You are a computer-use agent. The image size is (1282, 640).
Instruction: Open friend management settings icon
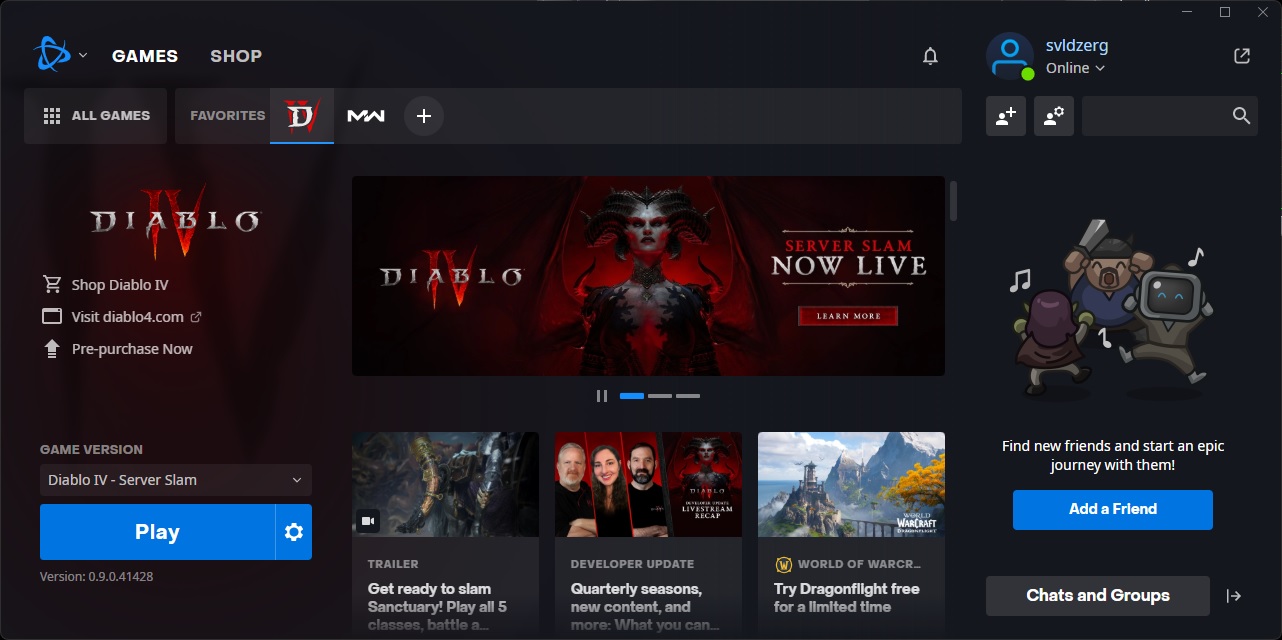[x=1054, y=116]
